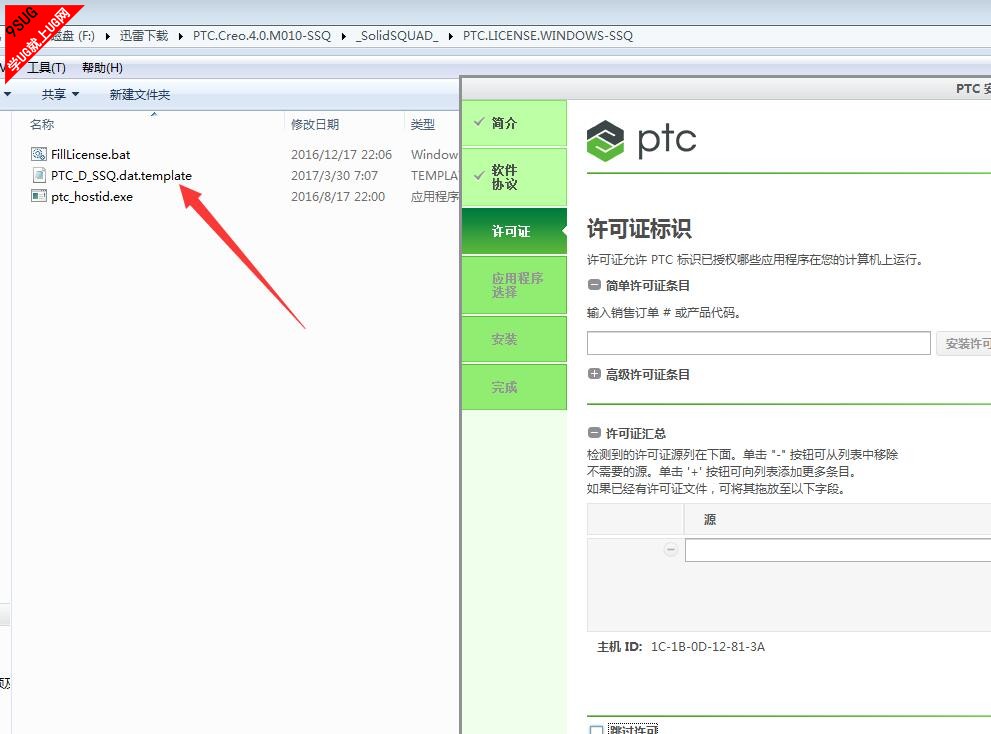
Task: Click date 2016/12/17 22:06
Action: coord(341,154)
